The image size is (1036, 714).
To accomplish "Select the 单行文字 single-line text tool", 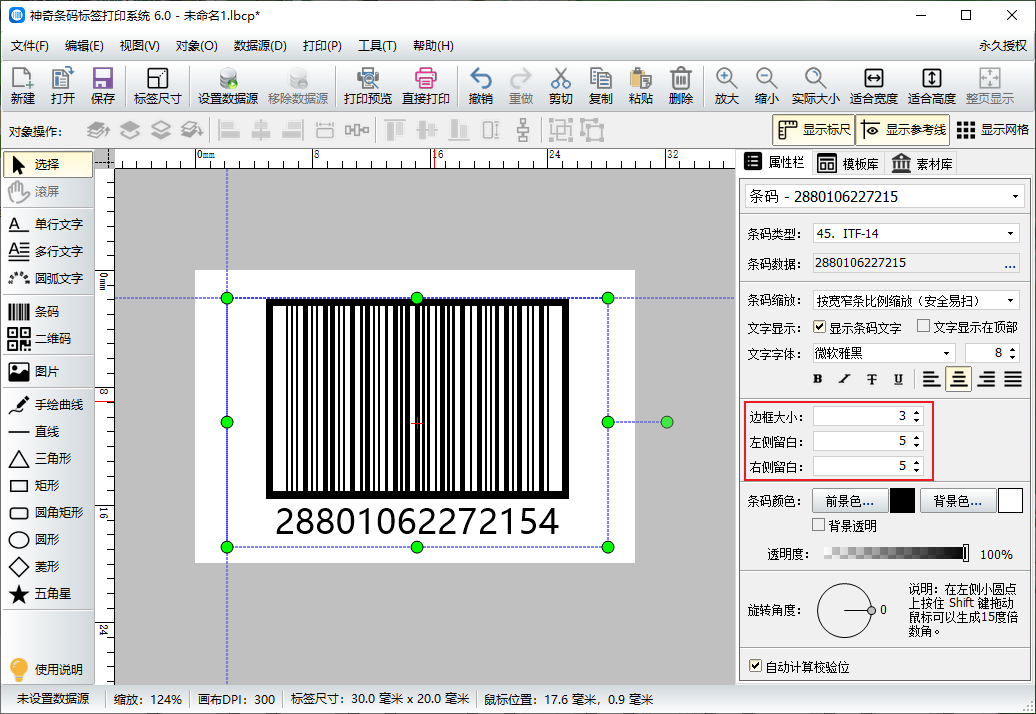I will click(48, 225).
